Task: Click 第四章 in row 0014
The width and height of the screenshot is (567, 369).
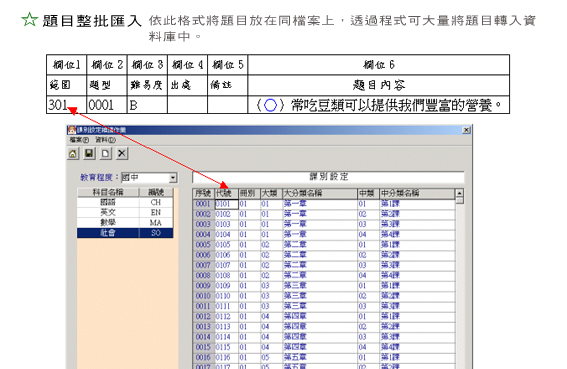Action: [295, 337]
